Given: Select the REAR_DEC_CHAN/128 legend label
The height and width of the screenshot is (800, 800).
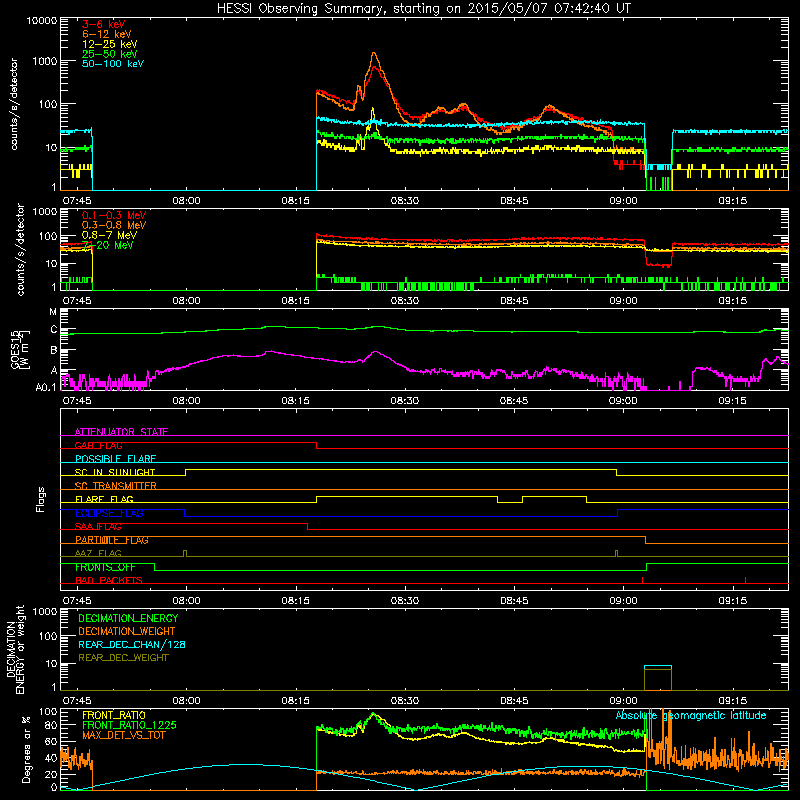Looking at the screenshot, I should coord(132,644).
